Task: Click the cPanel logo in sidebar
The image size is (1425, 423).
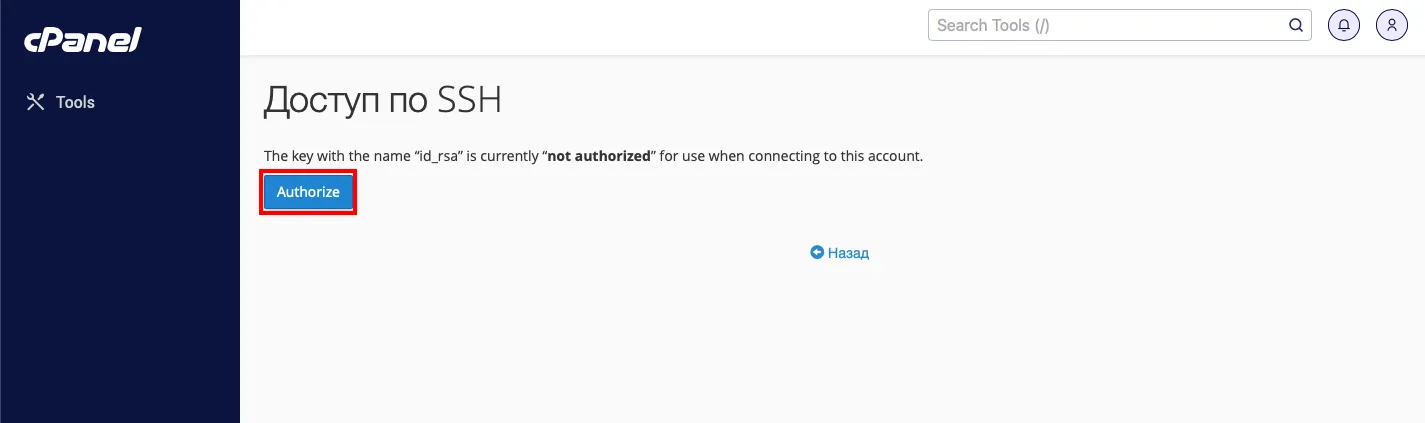Action: (x=82, y=40)
